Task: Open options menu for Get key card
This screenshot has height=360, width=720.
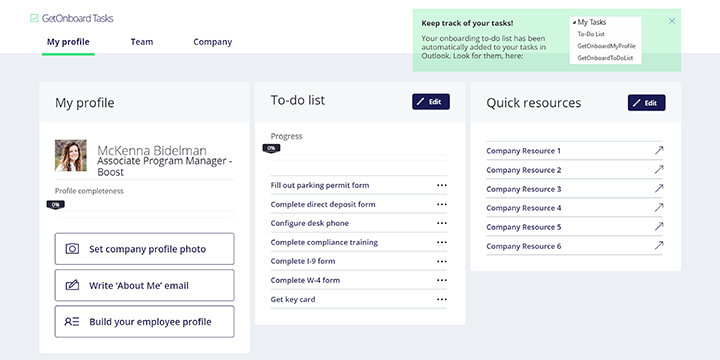Action: click(442, 299)
